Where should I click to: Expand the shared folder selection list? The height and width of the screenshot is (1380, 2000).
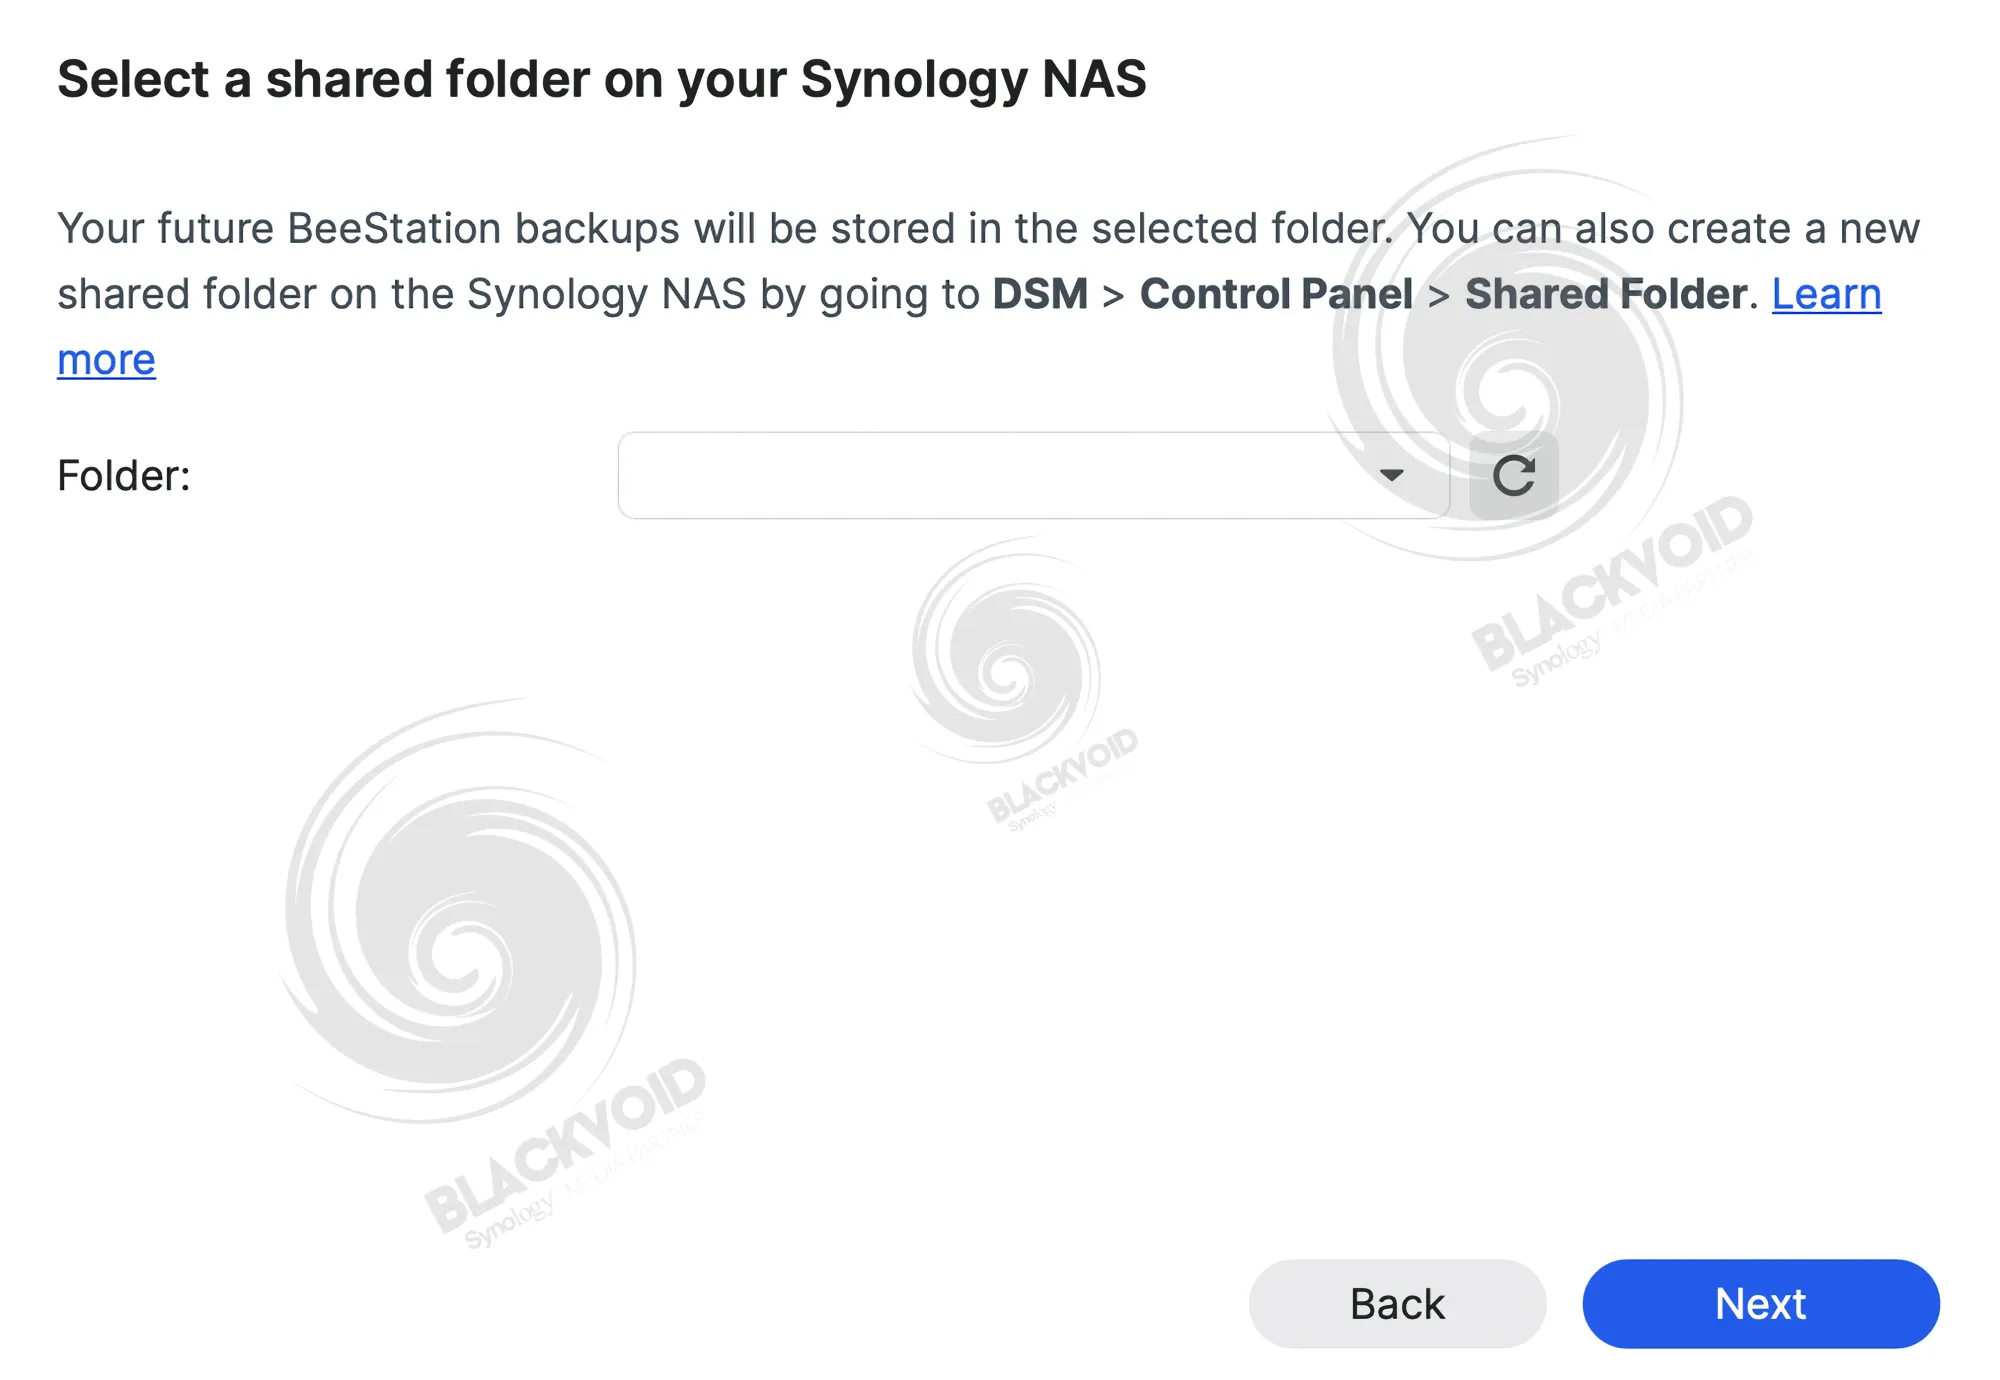(1391, 475)
